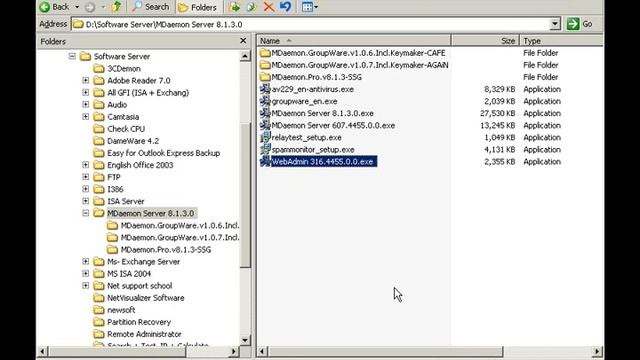Close the Folders pane
This screenshot has width=640, height=360.
point(243,41)
